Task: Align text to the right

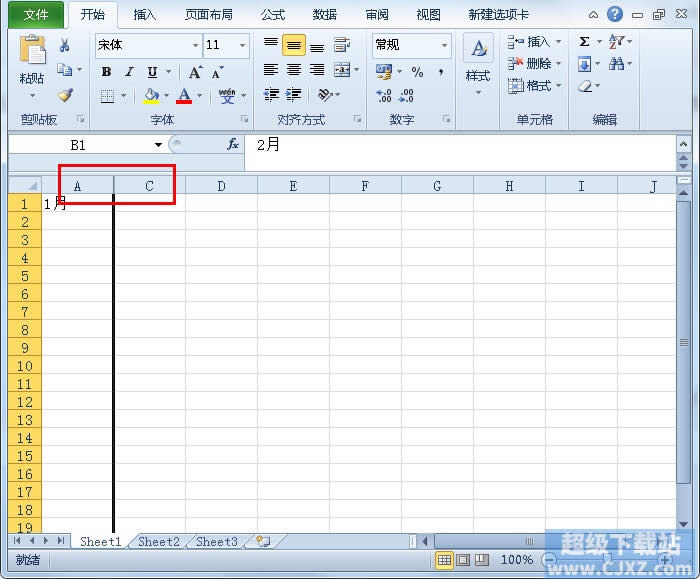Action: click(x=317, y=70)
